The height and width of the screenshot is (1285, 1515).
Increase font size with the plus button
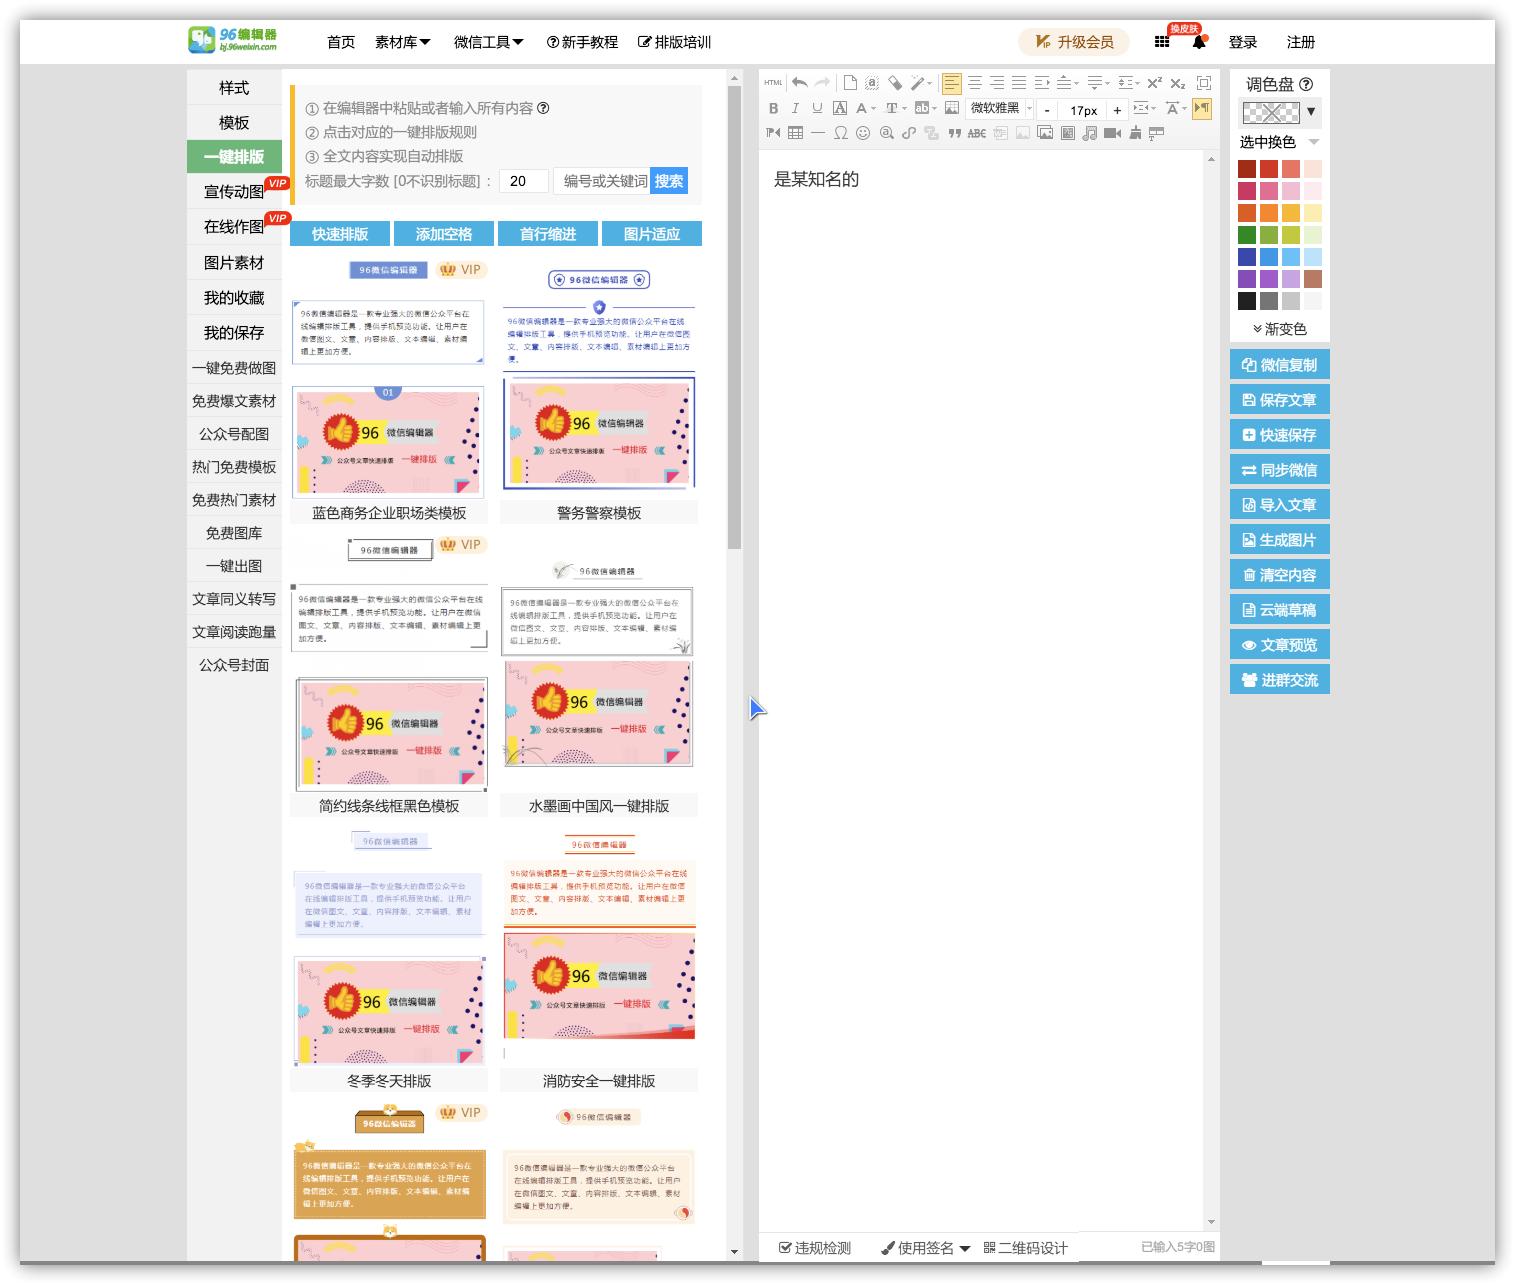click(x=1117, y=109)
